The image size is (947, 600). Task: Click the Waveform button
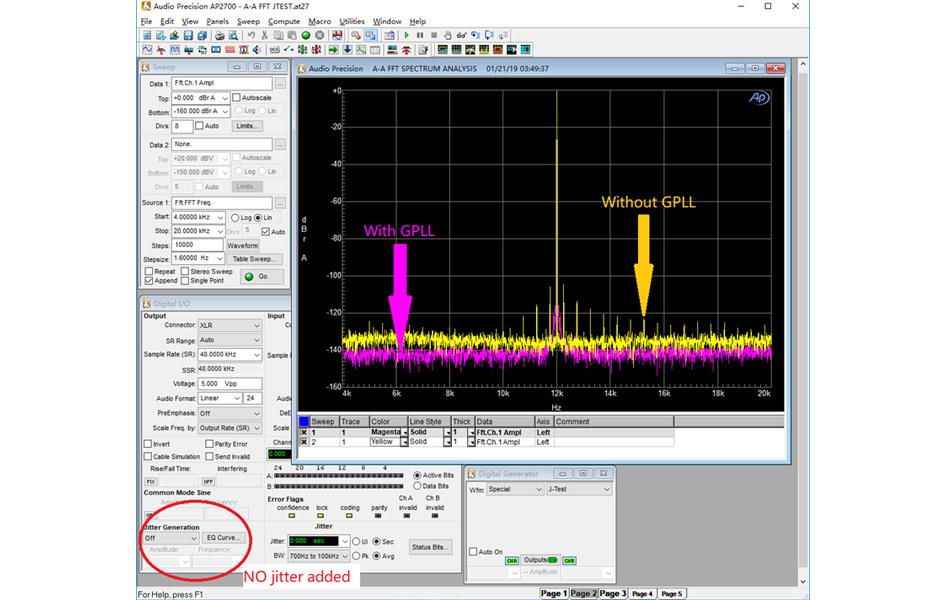point(243,245)
